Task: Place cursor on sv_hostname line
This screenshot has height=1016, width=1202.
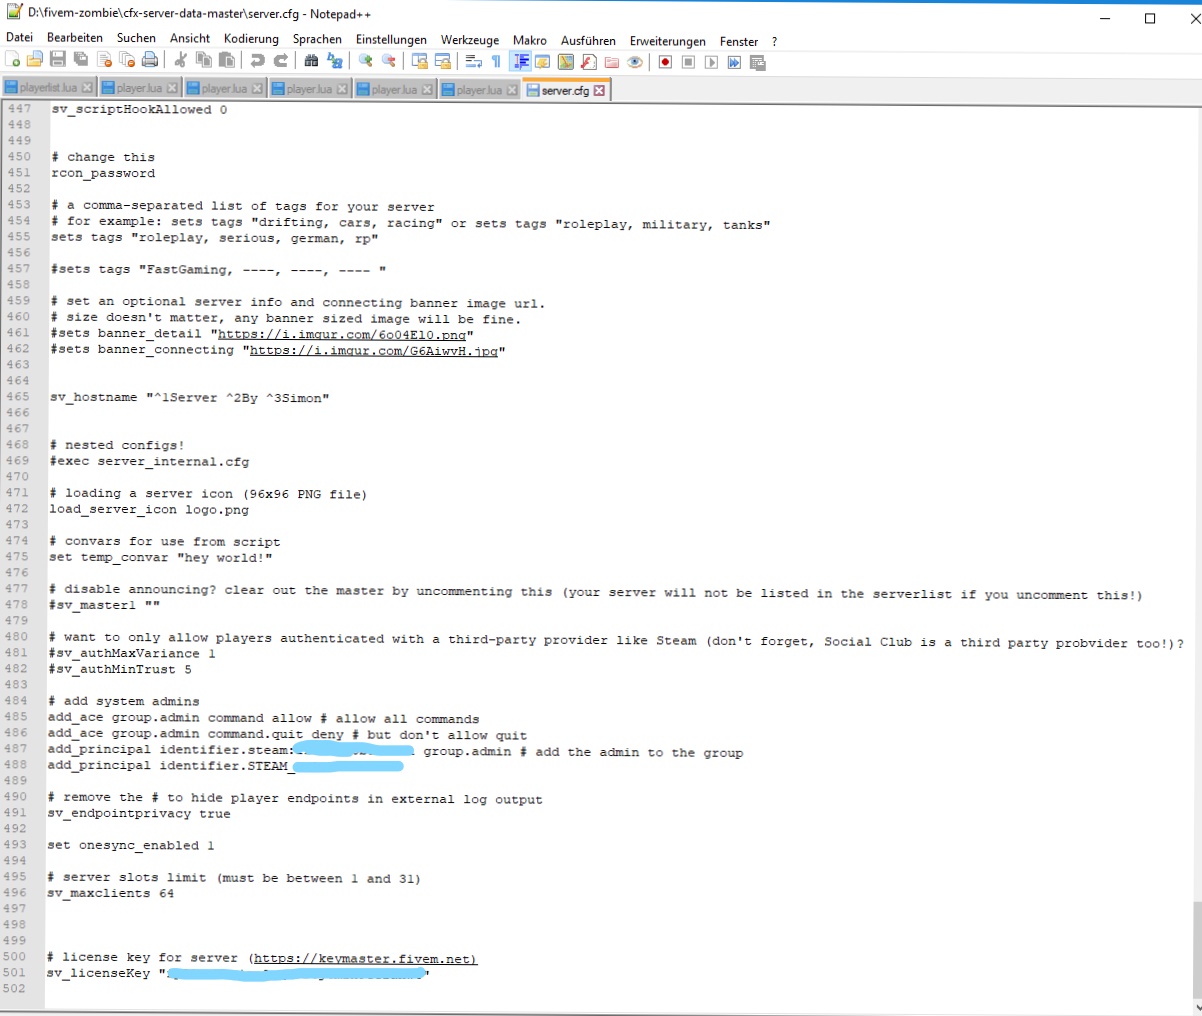Action: pos(189,398)
